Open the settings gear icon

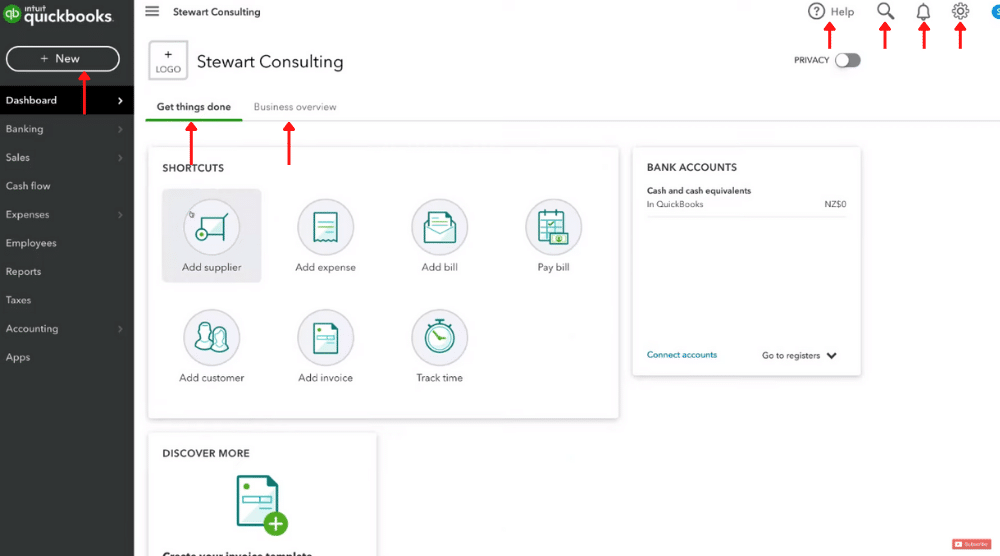pyautogui.click(x=960, y=11)
